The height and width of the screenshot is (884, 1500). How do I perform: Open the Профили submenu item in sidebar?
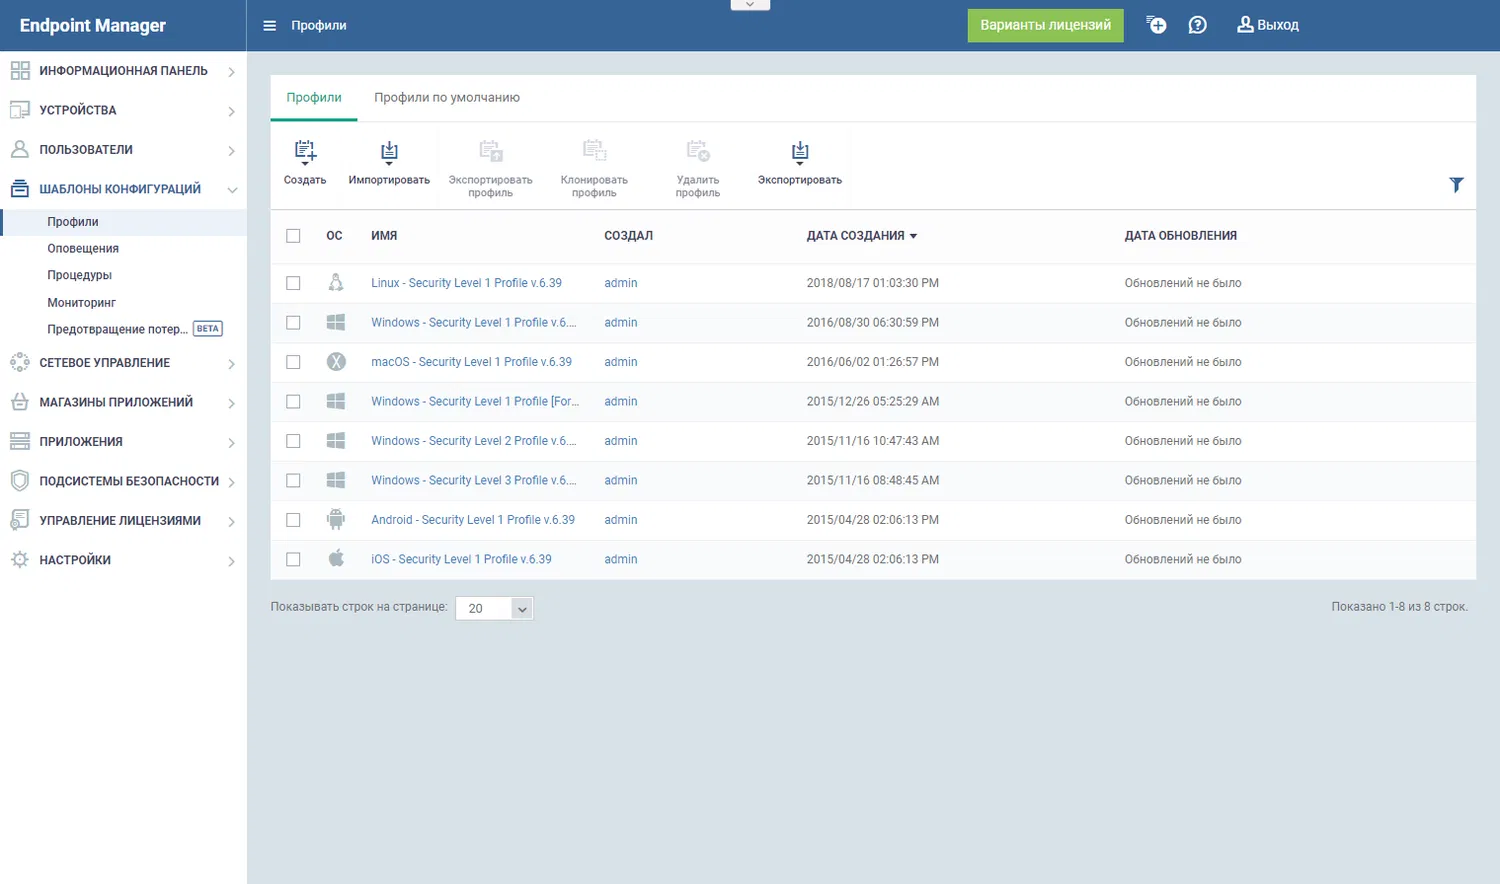click(x=73, y=222)
